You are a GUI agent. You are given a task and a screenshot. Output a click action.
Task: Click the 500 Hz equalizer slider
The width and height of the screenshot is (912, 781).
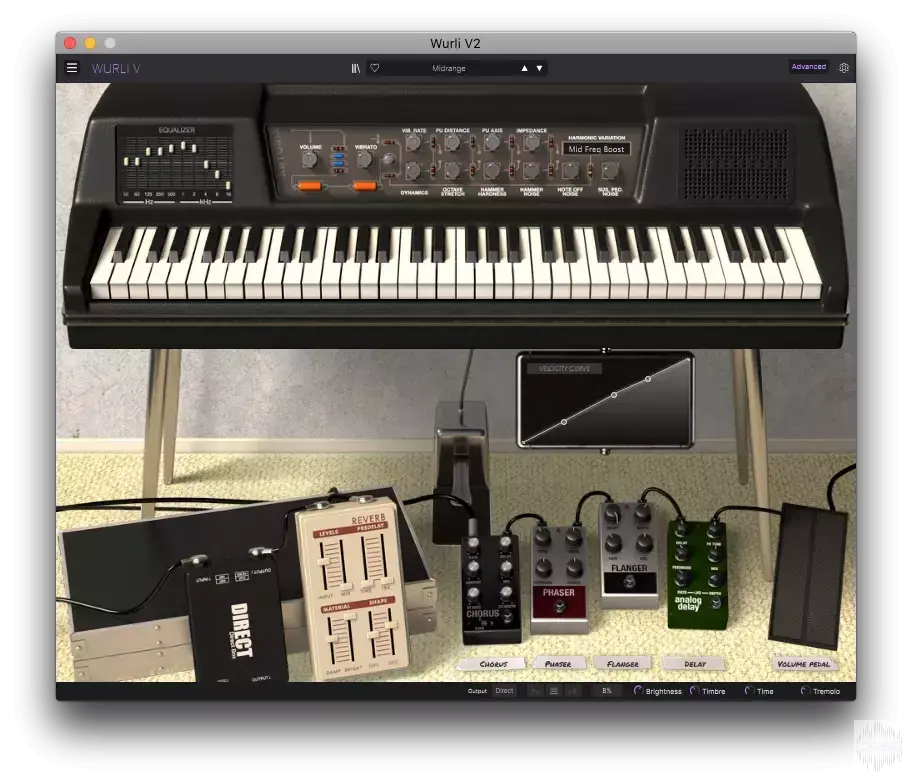[x=171, y=149]
